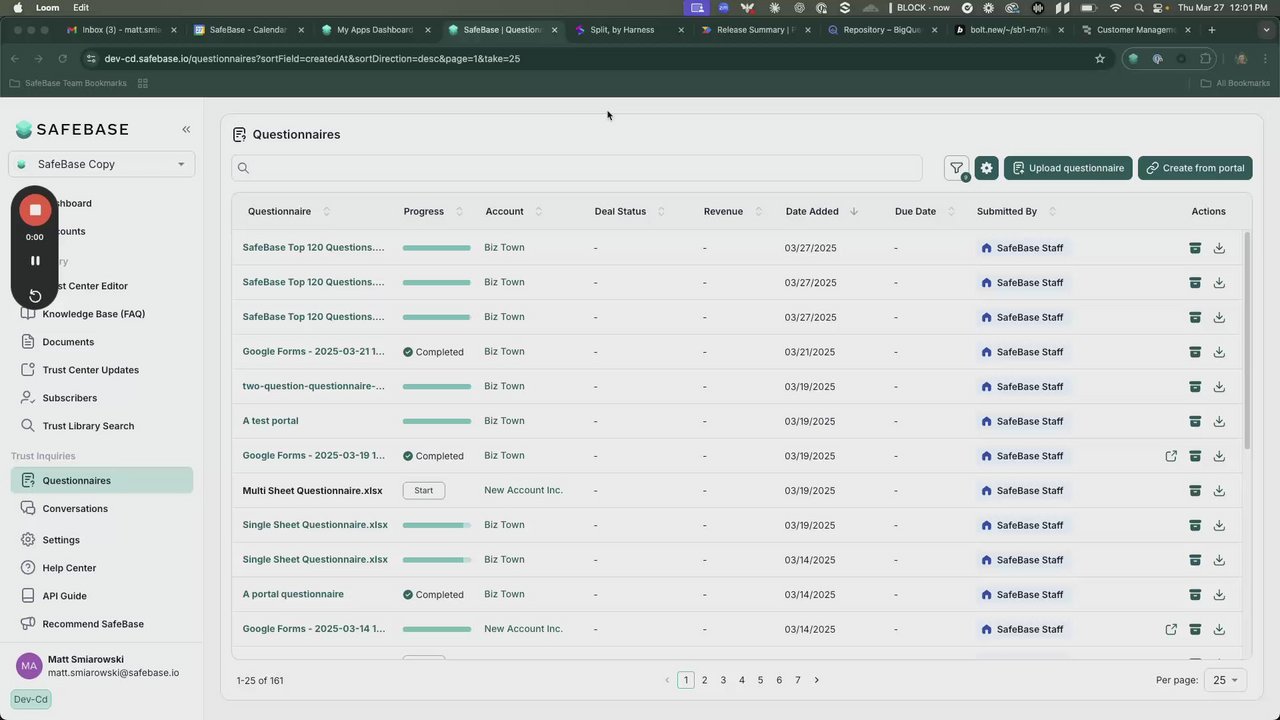The height and width of the screenshot is (720, 1280).
Task: Go to next page arrow
Action: [x=816, y=680]
